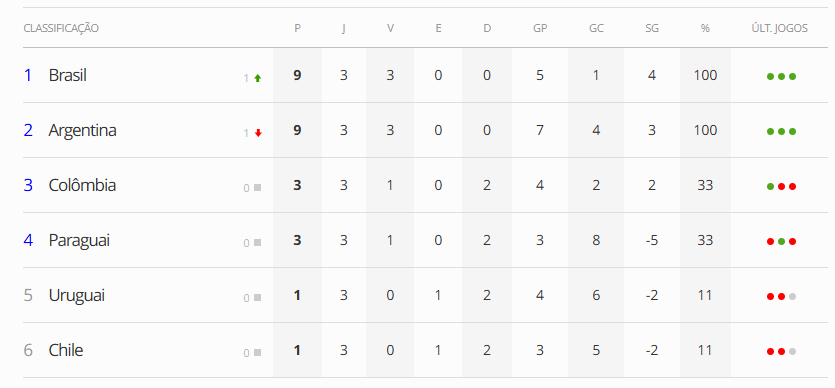Viewport: 835px width, 388px height.
Task: Select the Chile team name
Action: pyautogui.click(x=66, y=350)
